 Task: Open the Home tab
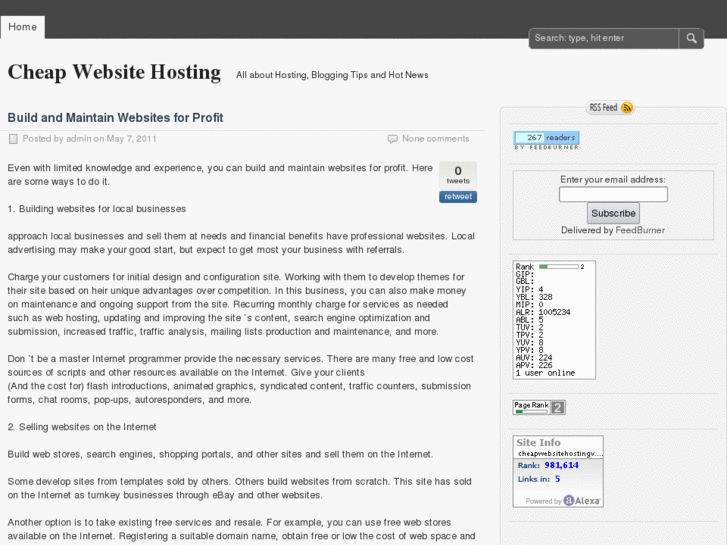click(x=22, y=27)
